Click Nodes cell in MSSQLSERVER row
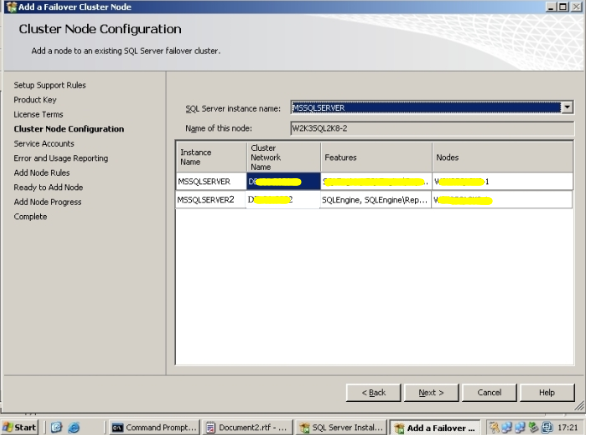Screen dimensions: 591x435 click(503, 181)
